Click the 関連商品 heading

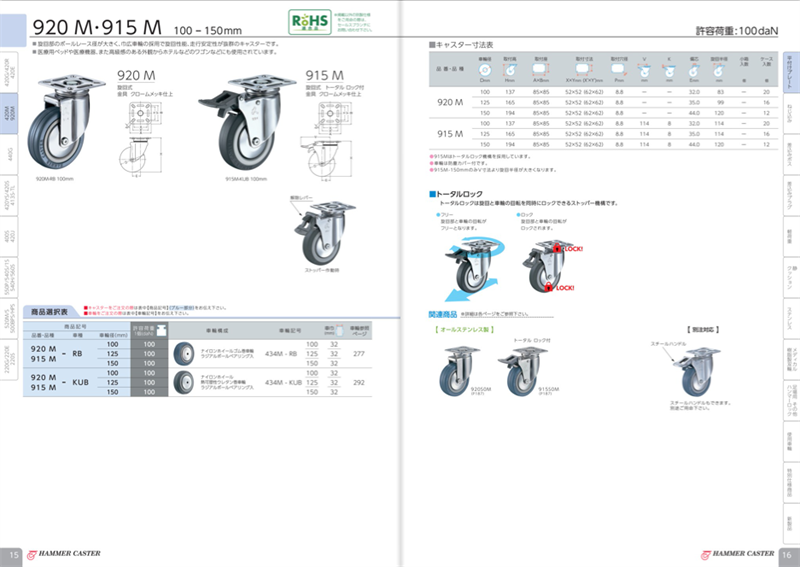click(442, 314)
